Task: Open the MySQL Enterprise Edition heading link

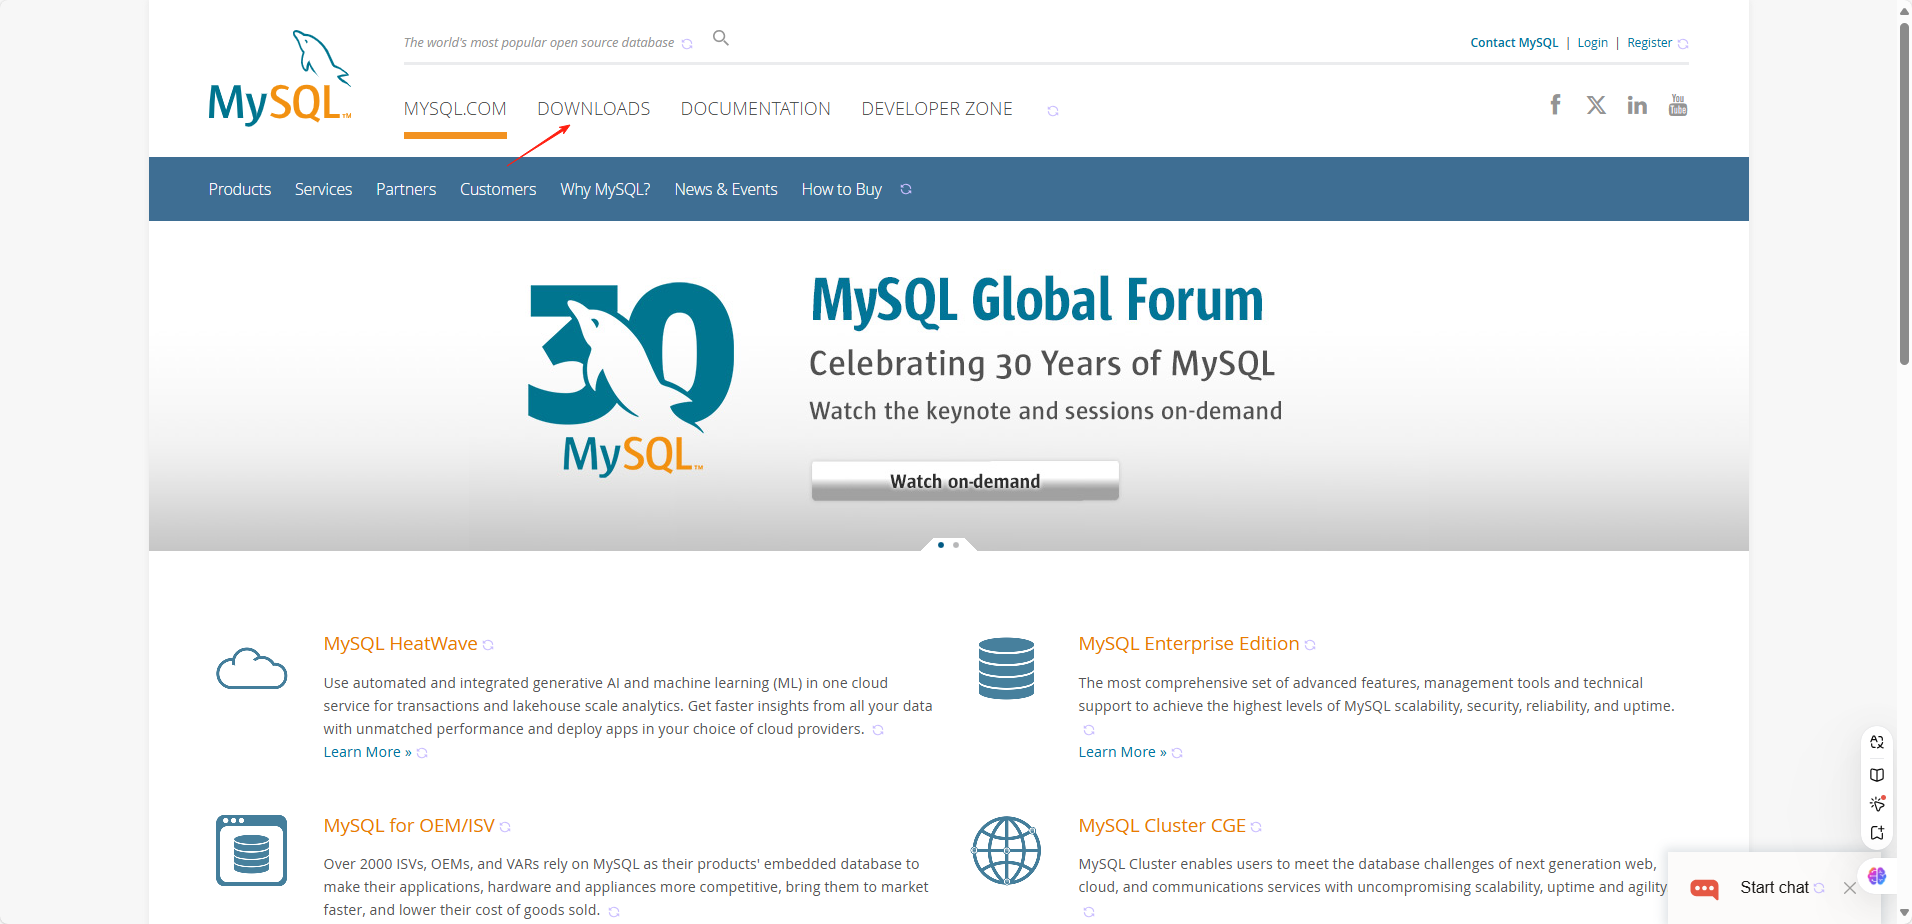Action: (x=1189, y=644)
